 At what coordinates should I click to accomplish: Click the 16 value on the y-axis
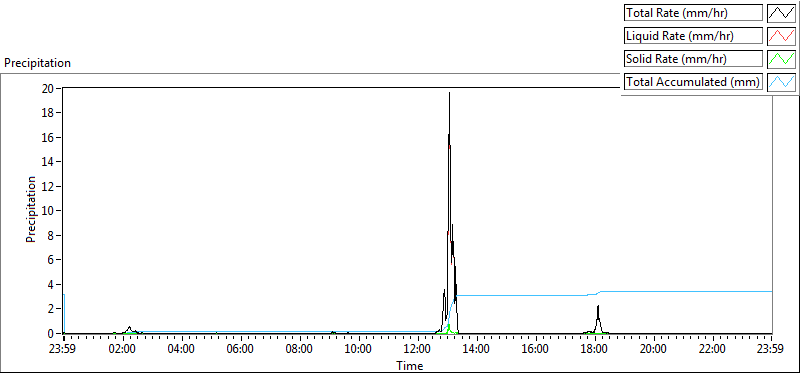pyautogui.click(x=48, y=137)
